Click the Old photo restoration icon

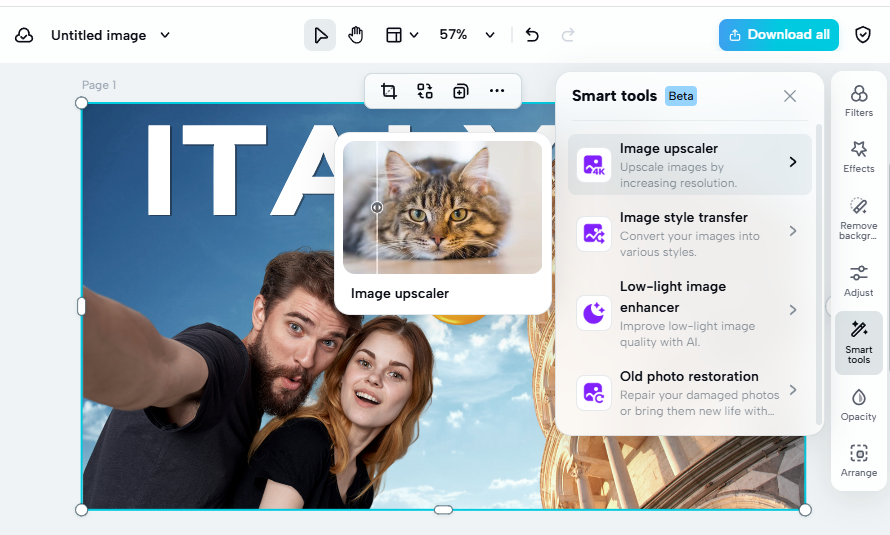[594, 393]
